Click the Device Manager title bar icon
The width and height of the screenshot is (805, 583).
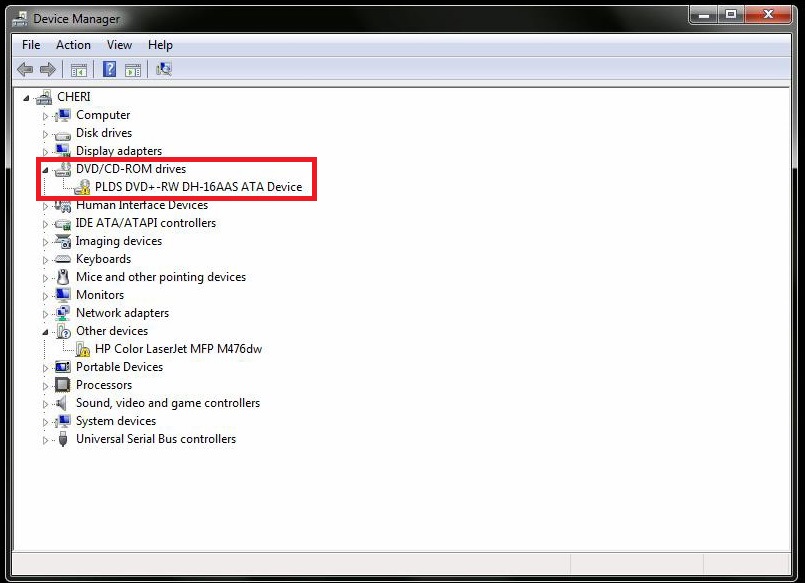[x=20, y=19]
